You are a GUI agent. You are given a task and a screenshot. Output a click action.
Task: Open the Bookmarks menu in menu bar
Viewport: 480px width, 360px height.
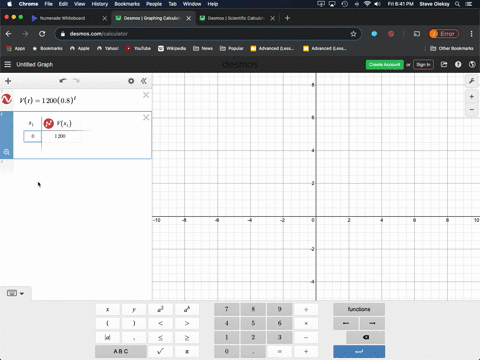(127, 4)
